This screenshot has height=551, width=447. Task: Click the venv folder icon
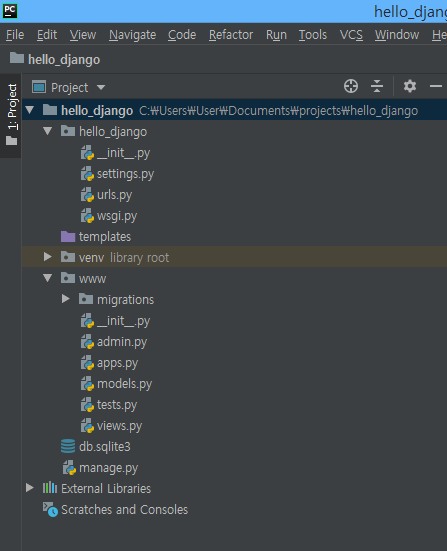[x=68, y=257]
